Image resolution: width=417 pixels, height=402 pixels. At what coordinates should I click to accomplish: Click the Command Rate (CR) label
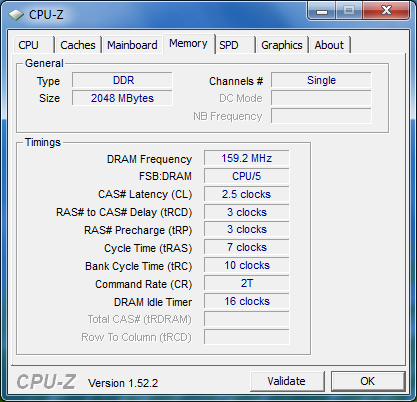click(x=144, y=284)
